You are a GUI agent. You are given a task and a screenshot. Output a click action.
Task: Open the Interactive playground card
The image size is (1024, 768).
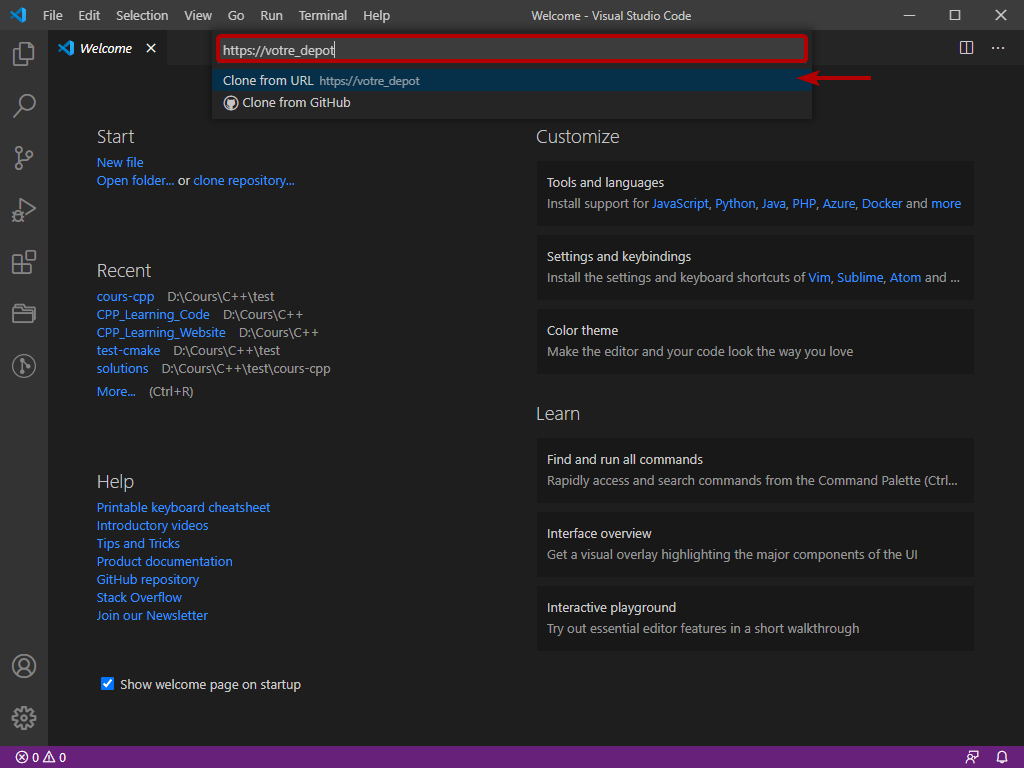(755, 618)
